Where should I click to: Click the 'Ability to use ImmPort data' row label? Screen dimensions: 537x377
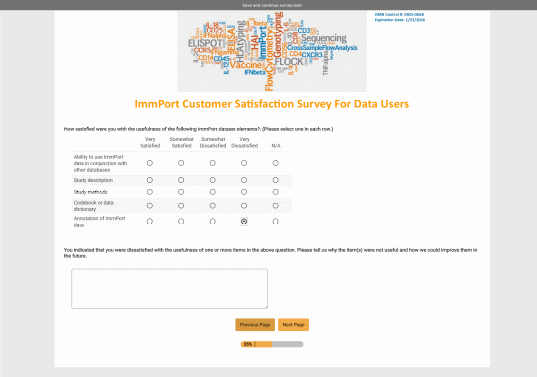click(x=100, y=163)
